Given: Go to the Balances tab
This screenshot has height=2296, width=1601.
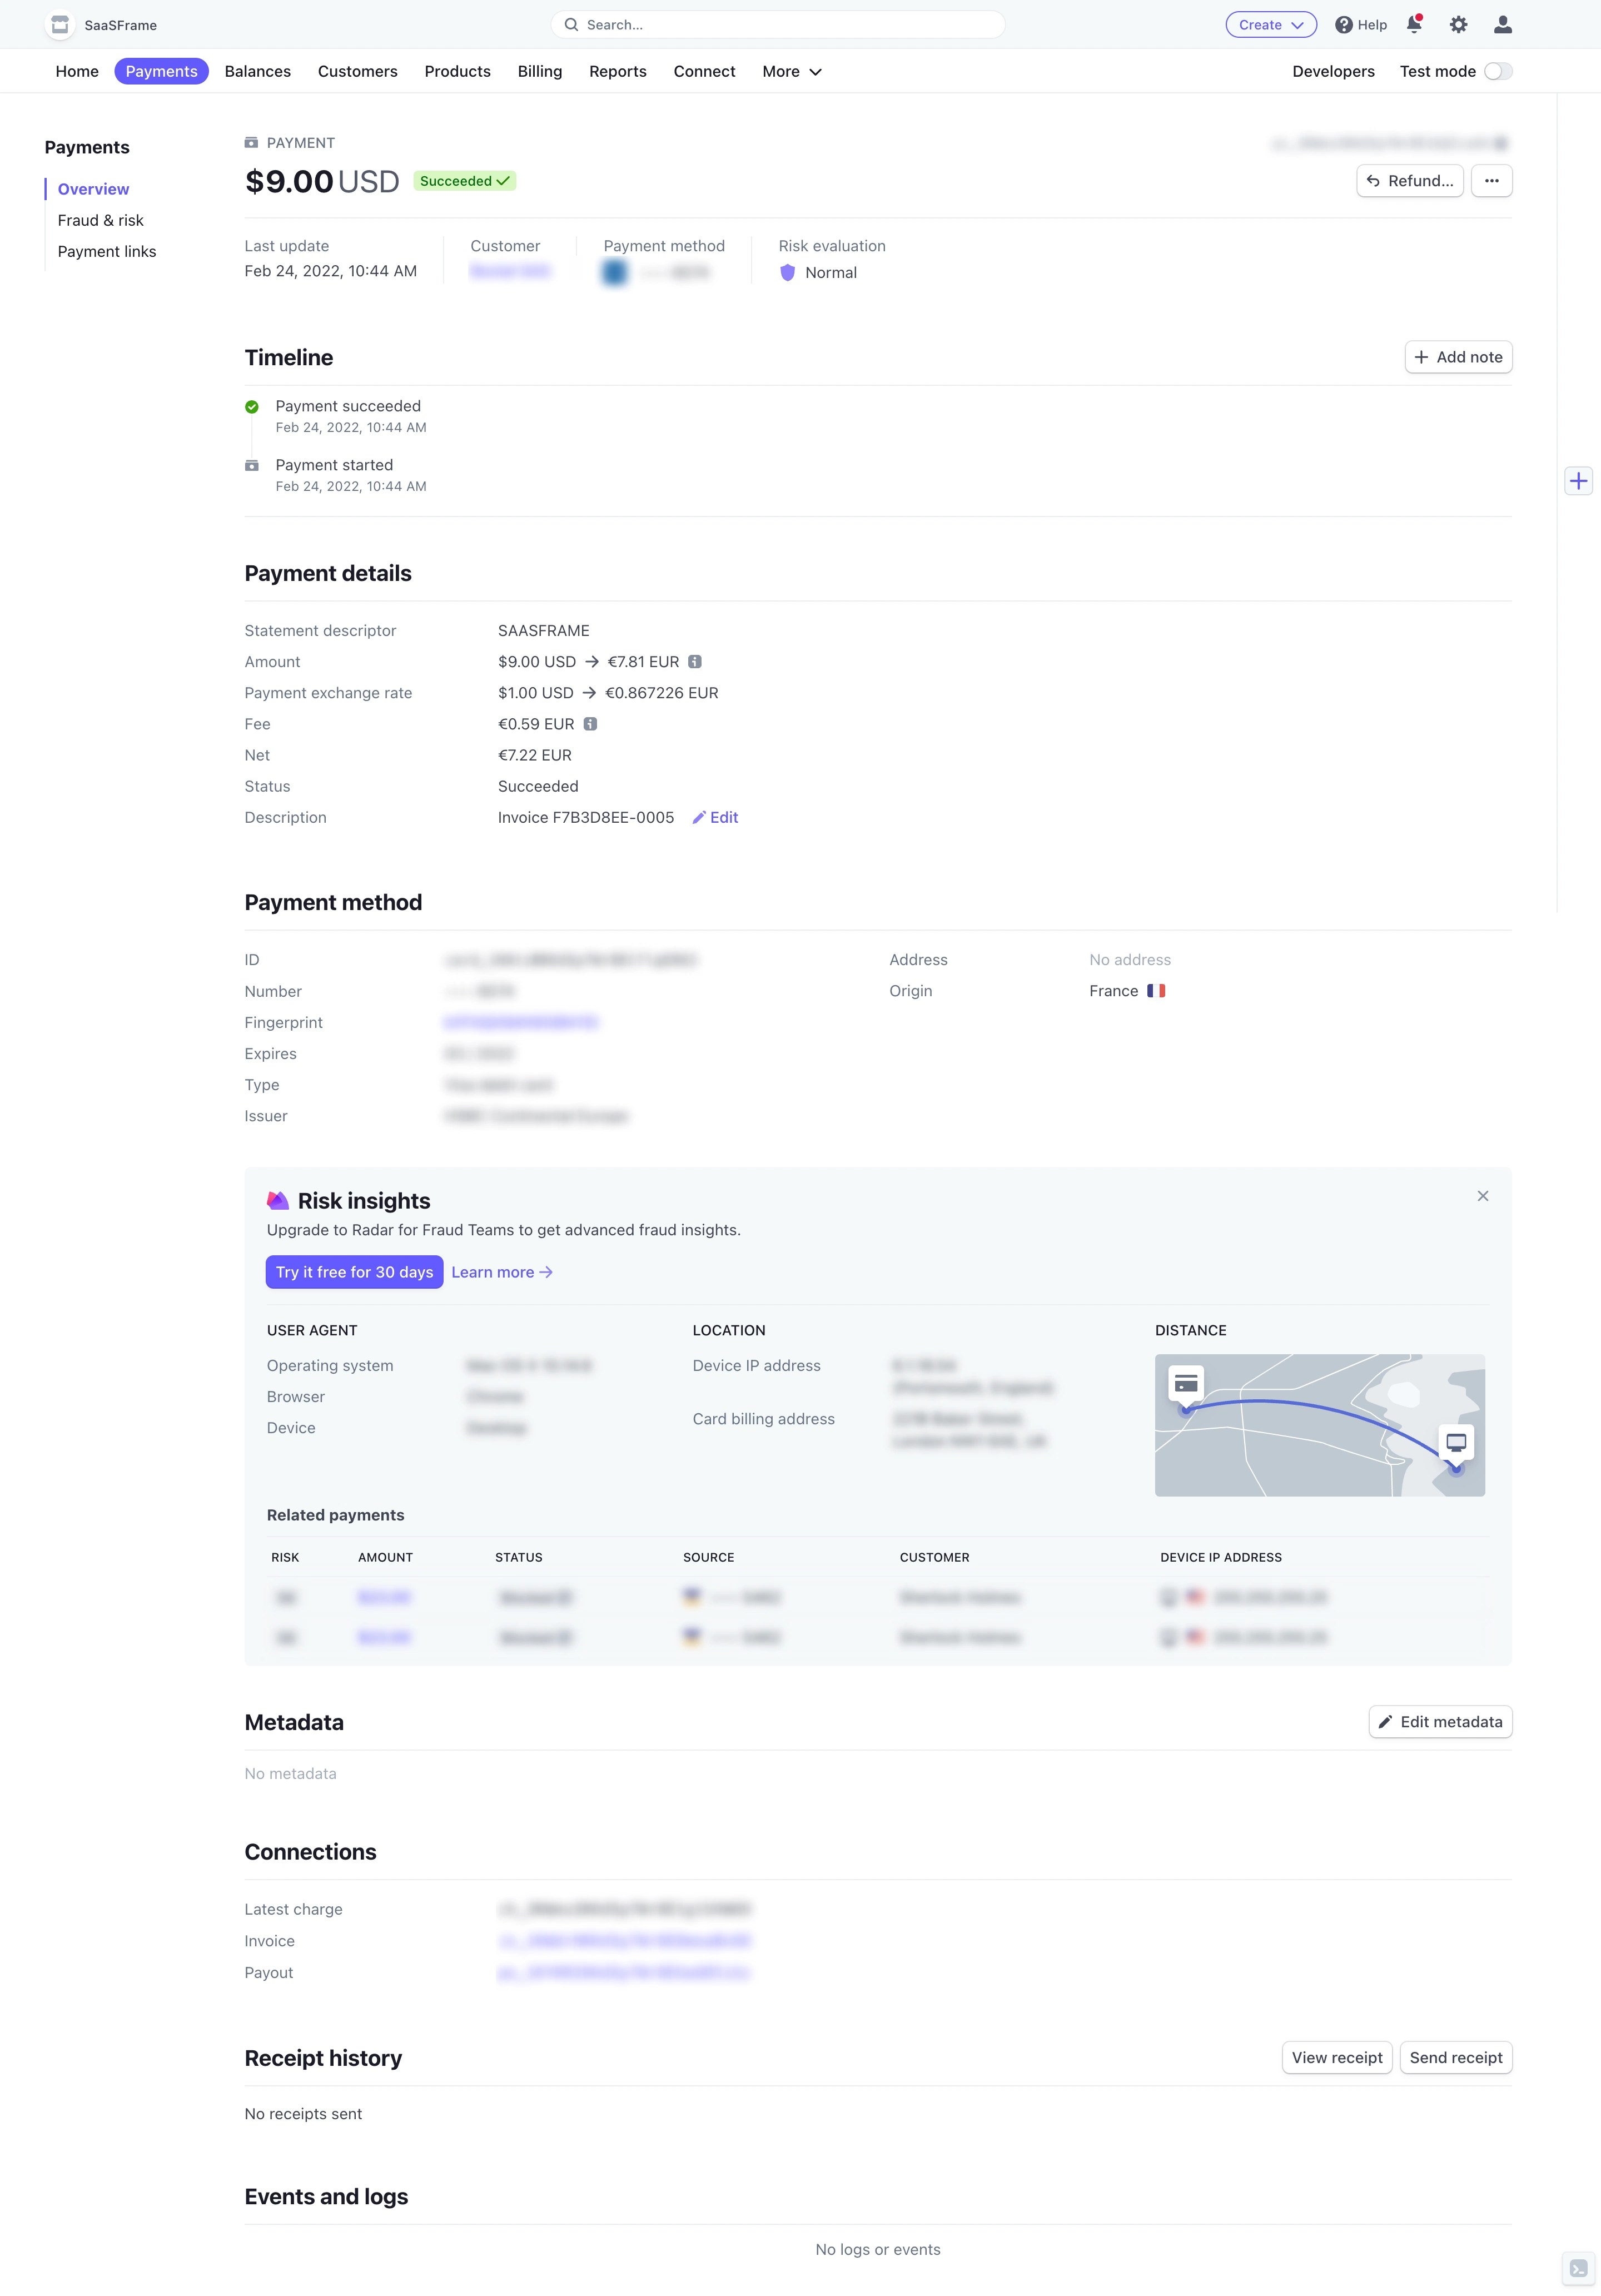Looking at the screenshot, I should (258, 71).
